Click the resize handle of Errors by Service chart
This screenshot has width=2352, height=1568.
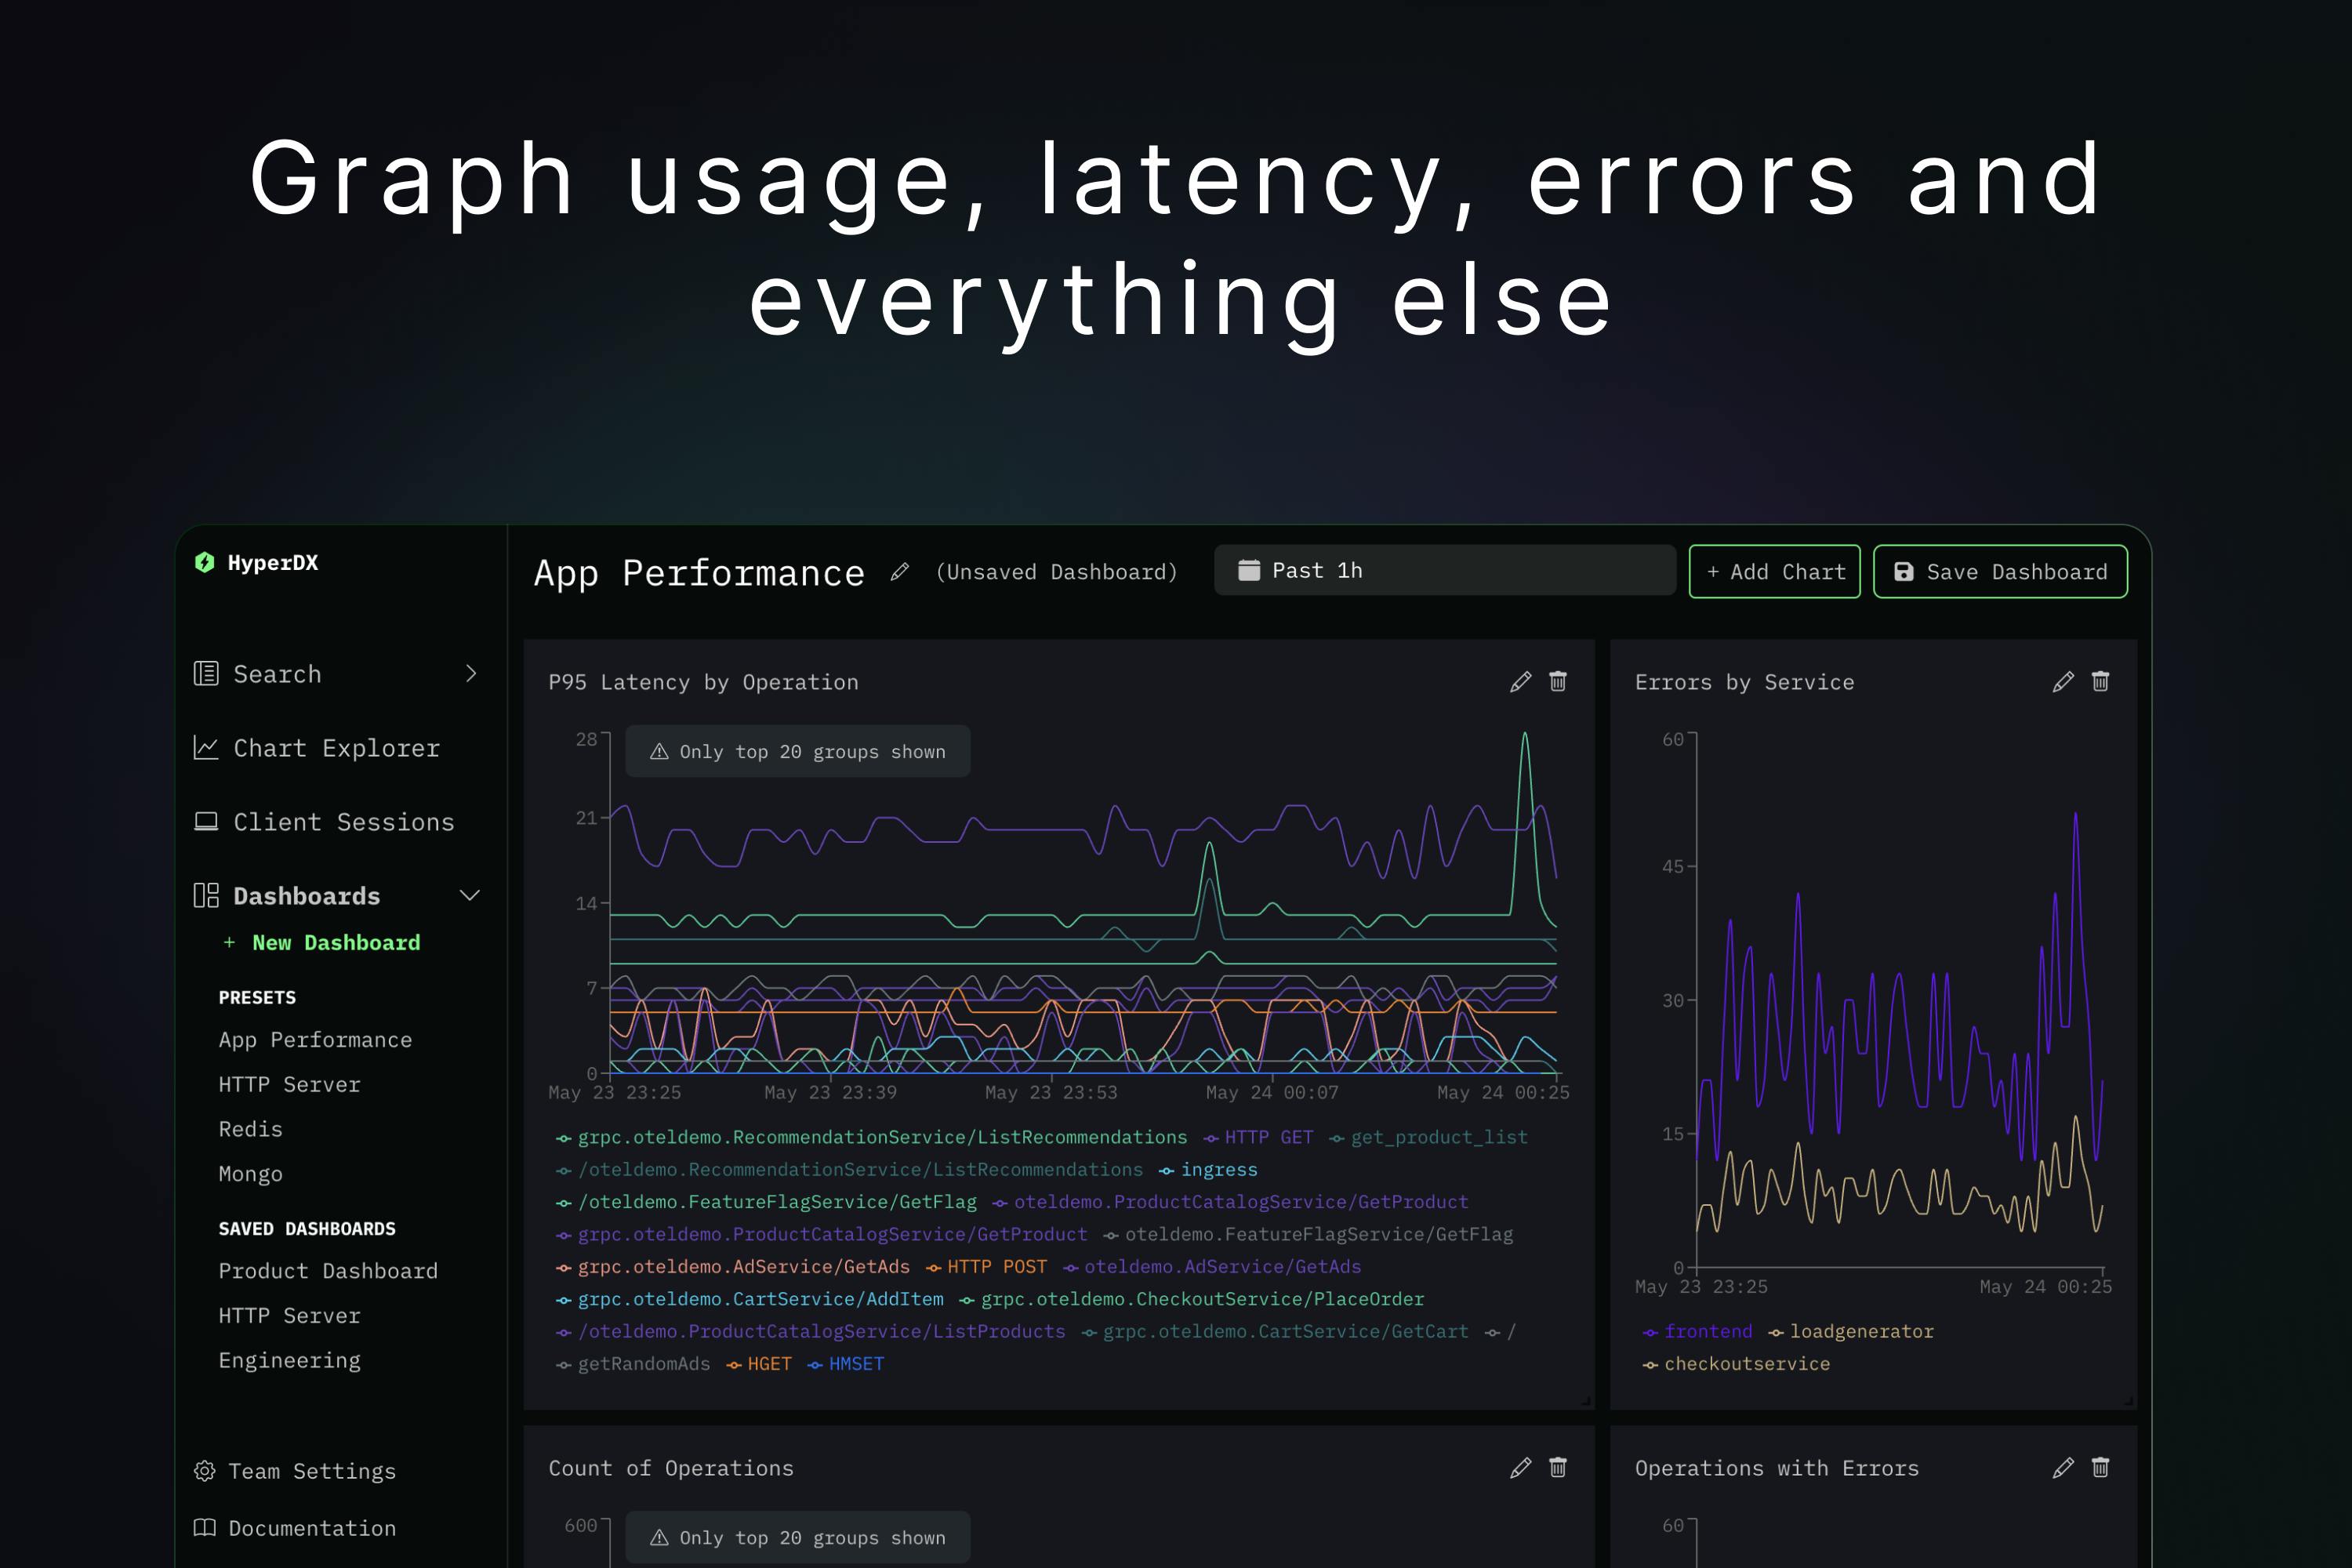(2128, 1401)
